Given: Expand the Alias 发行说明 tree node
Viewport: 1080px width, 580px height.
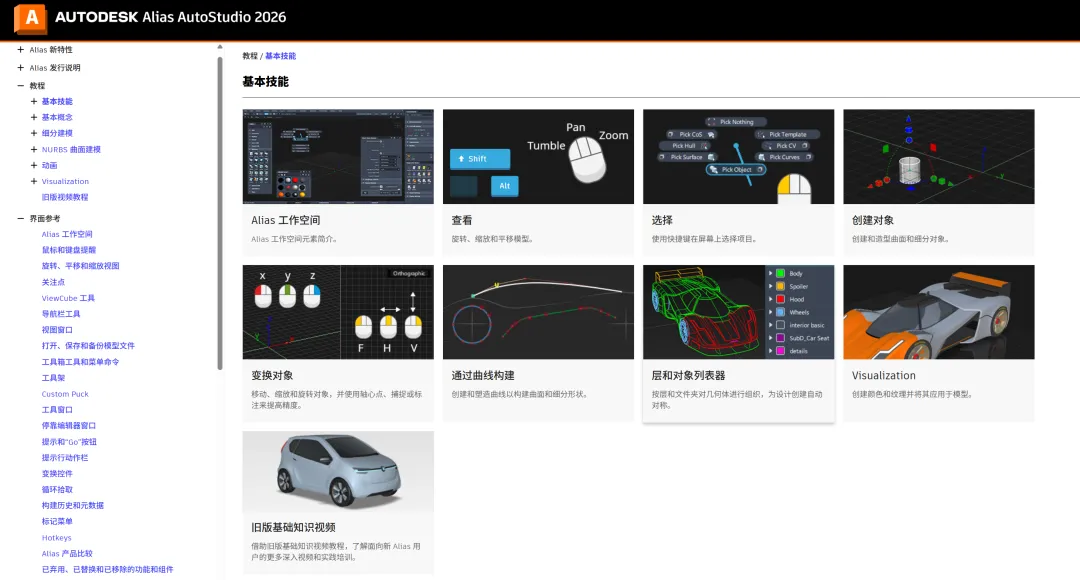Looking at the screenshot, I should 21,68.
